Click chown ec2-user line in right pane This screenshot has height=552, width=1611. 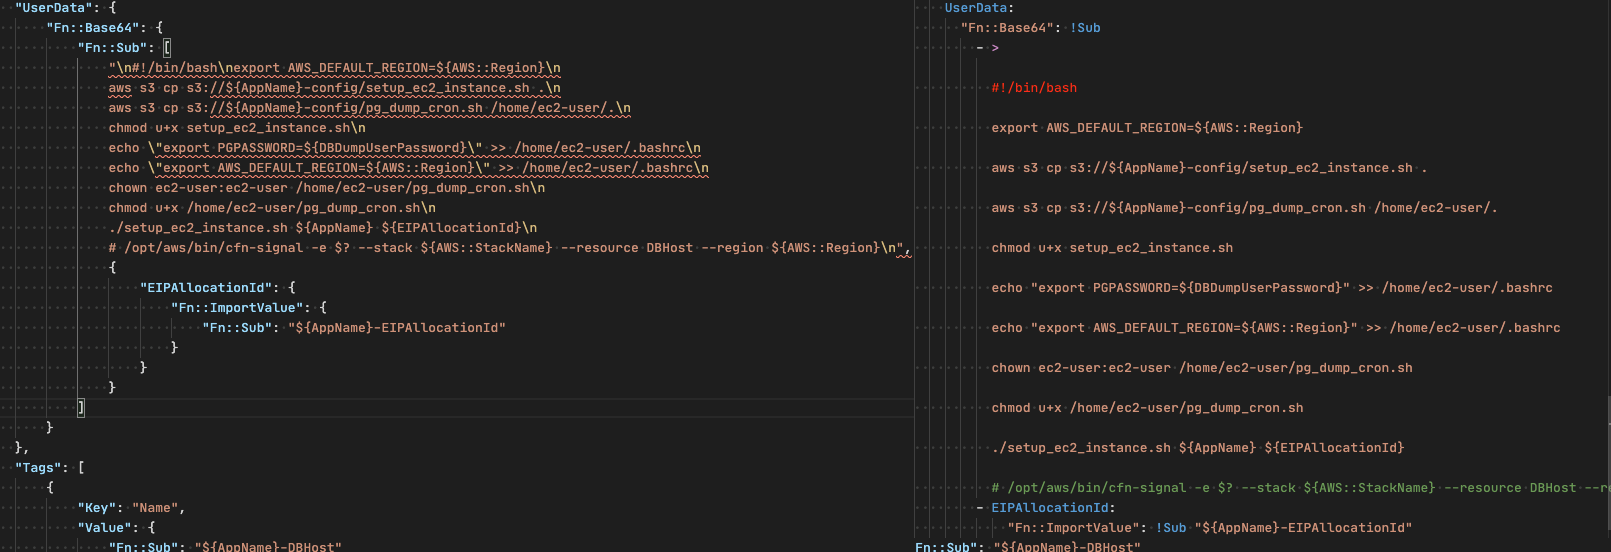1202,368
